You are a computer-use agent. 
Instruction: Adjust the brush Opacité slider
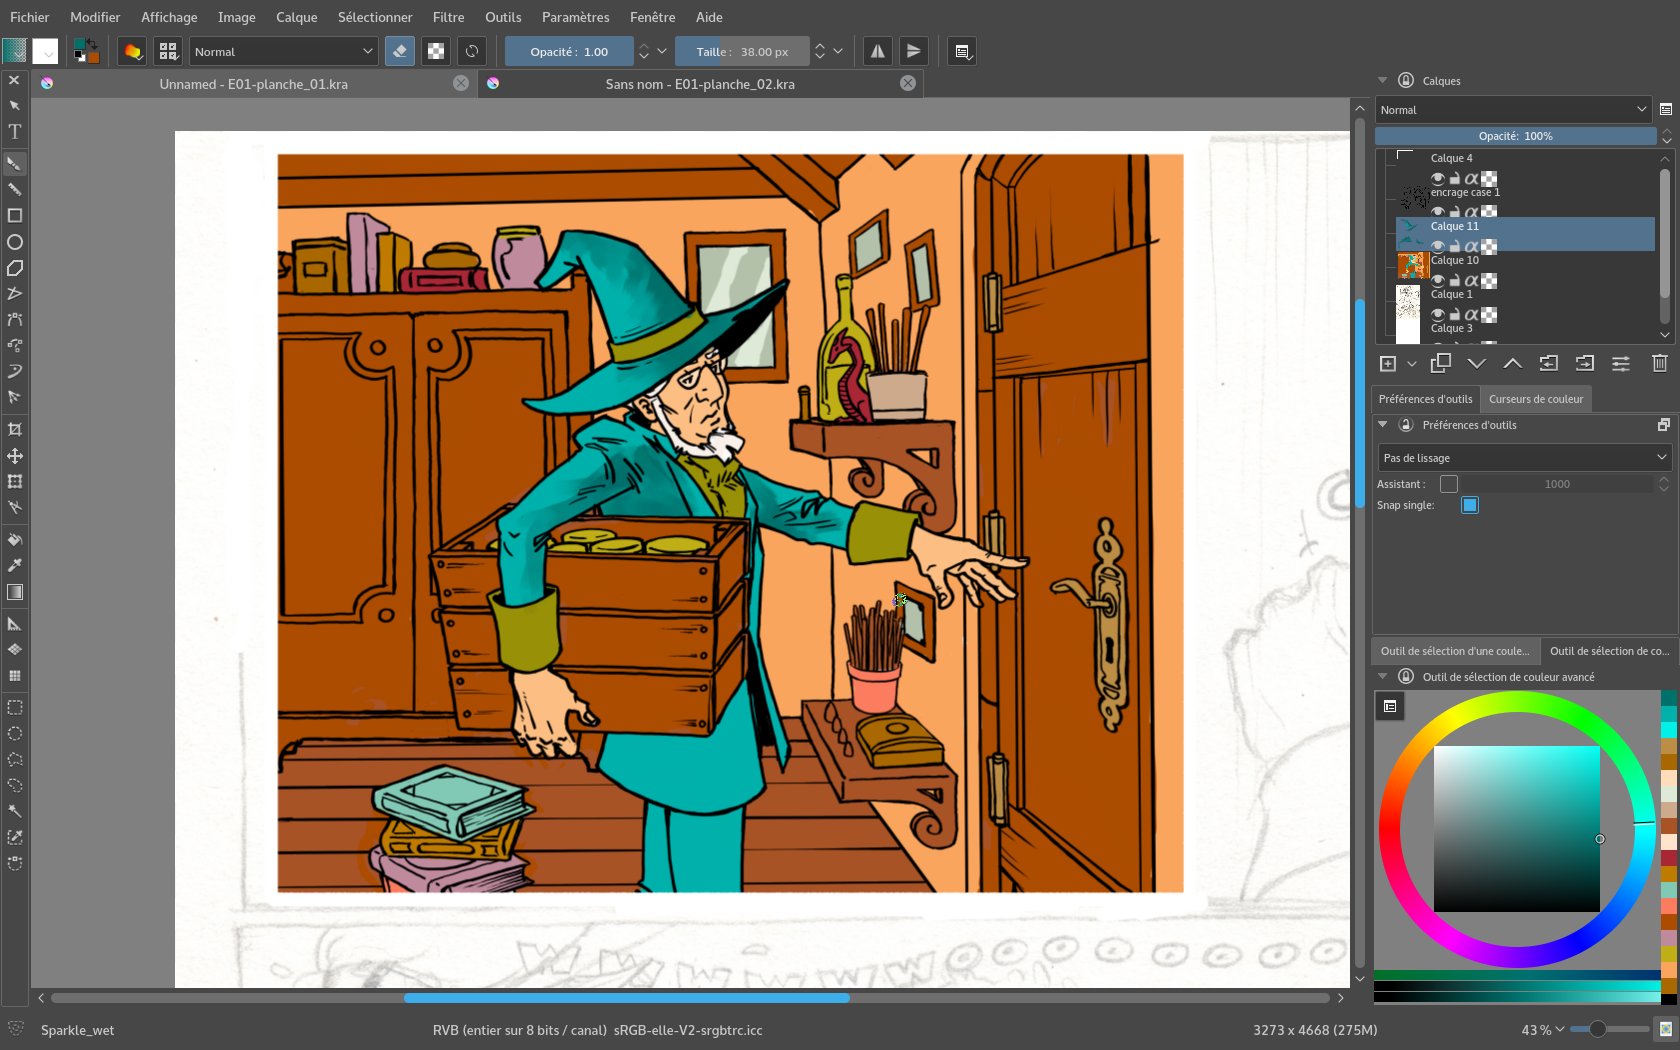569,51
